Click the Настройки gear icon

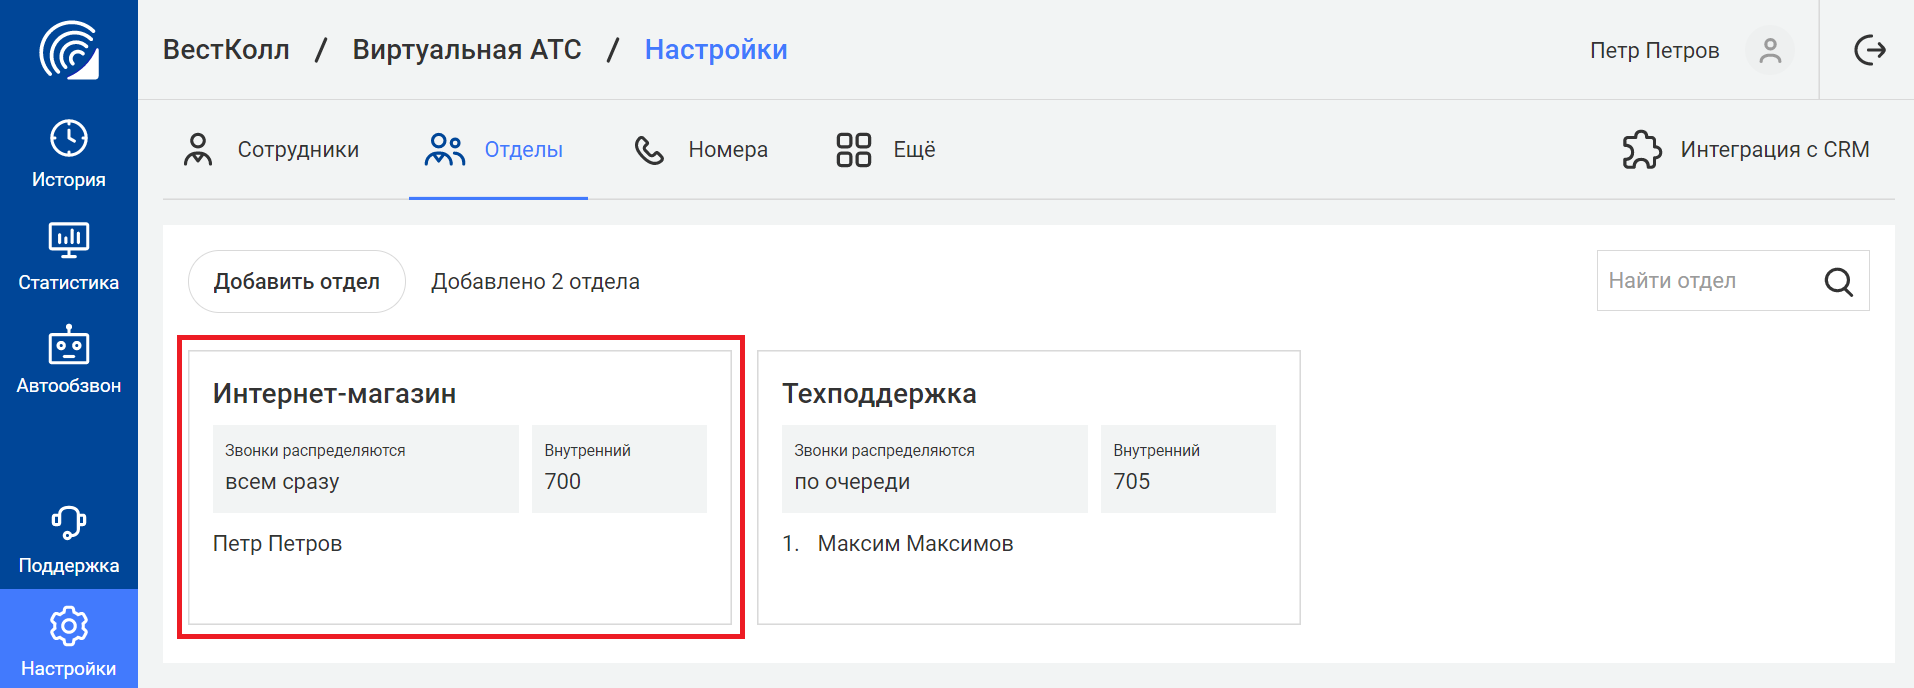click(69, 626)
